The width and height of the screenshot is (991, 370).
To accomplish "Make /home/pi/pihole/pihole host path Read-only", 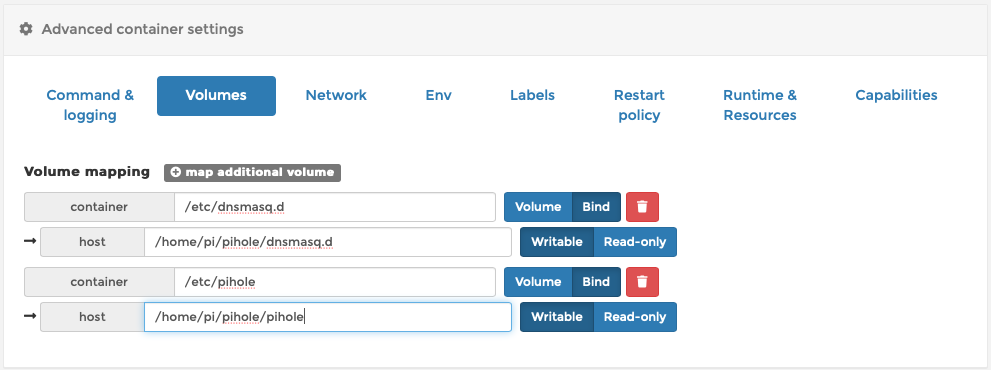I will pos(635,316).
